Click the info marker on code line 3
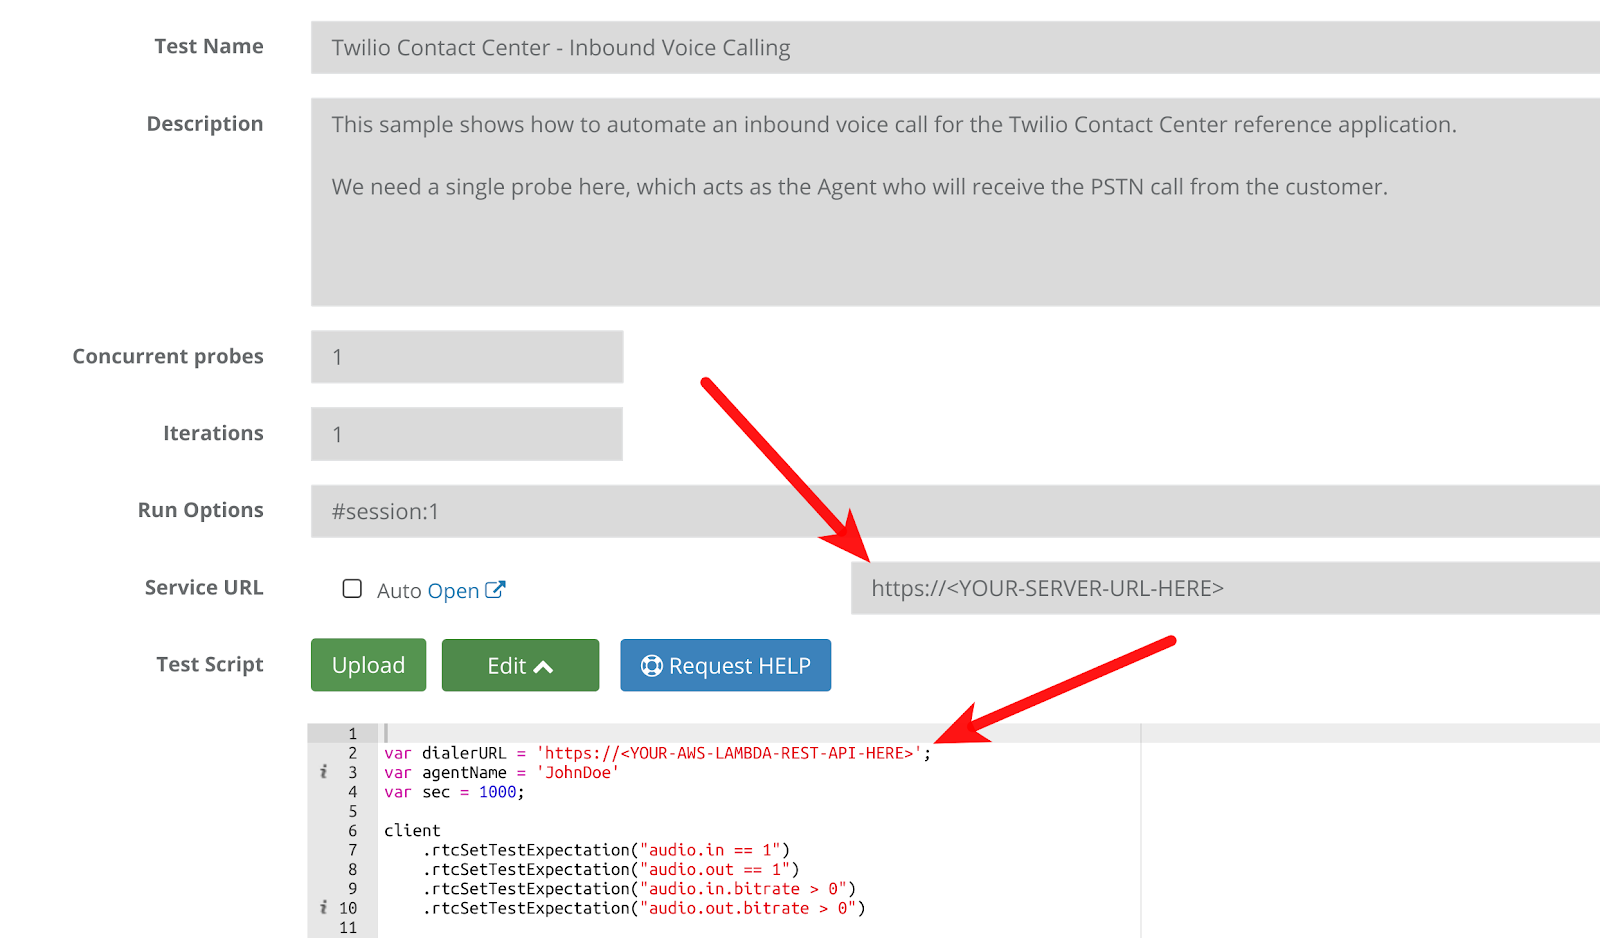This screenshot has width=1600, height=938. [323, 772]
